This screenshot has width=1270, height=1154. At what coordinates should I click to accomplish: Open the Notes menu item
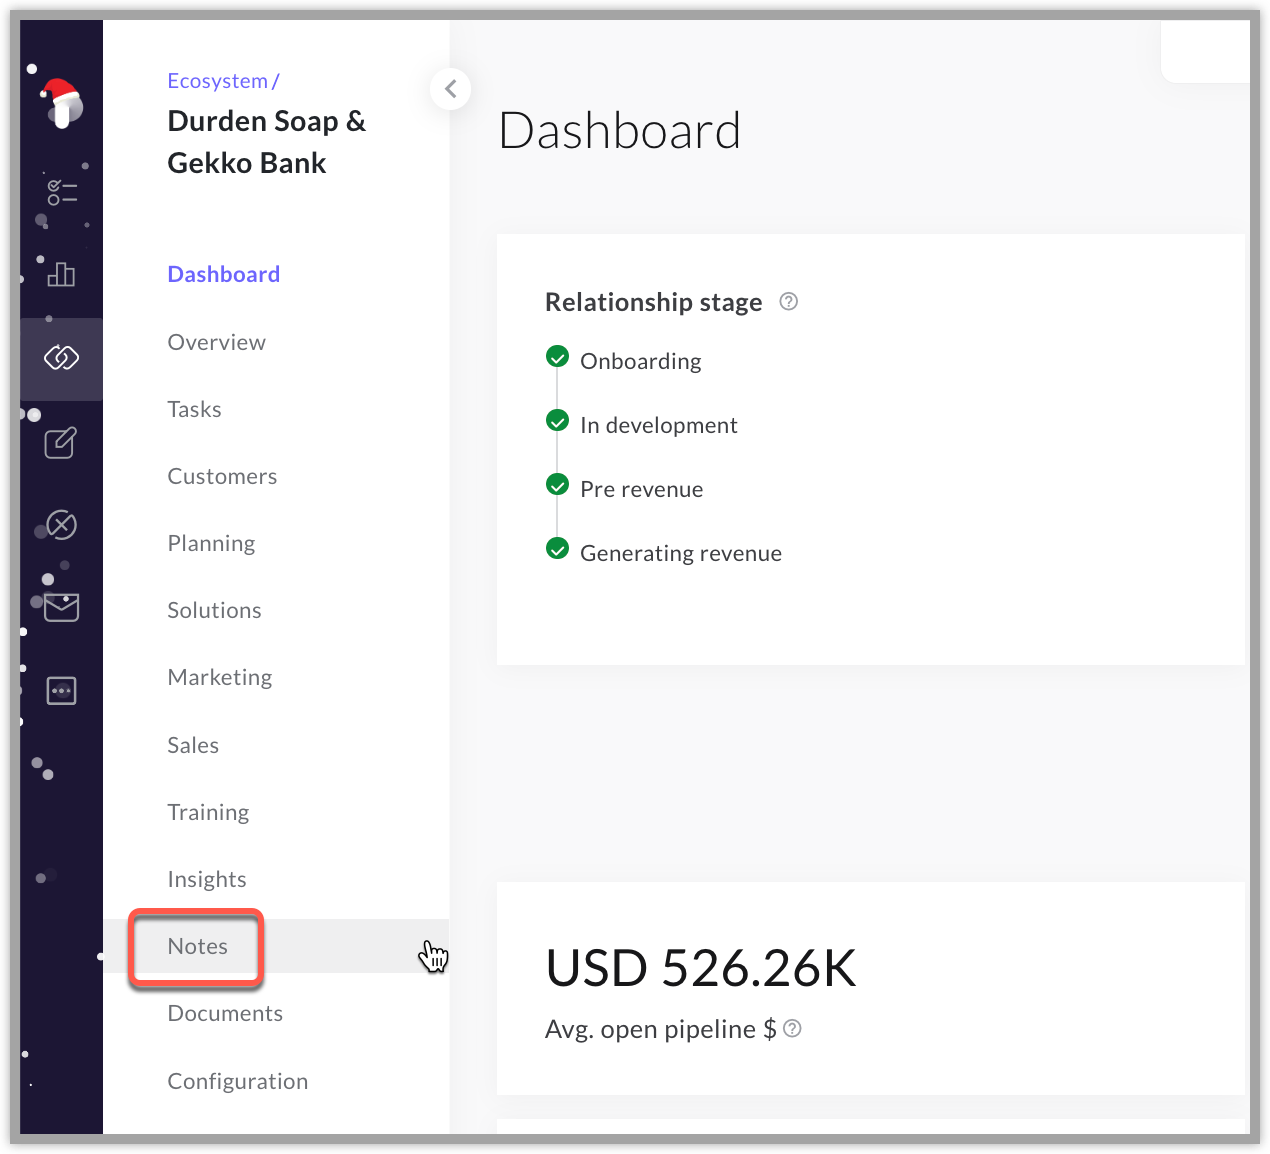tap(198, 947)
